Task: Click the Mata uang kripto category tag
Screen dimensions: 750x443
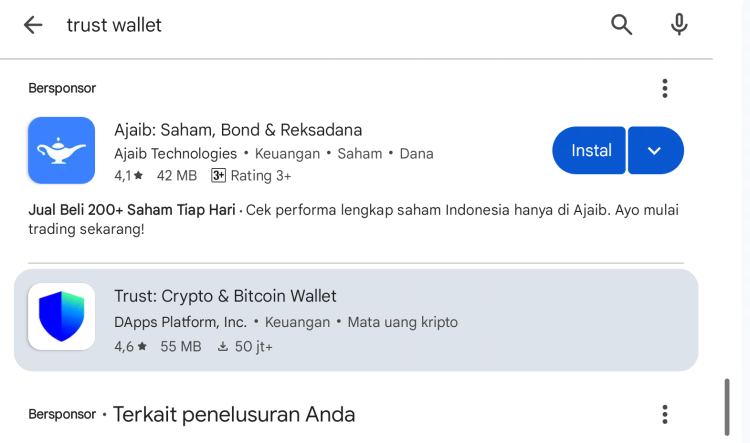Action: tap(402, 322)
